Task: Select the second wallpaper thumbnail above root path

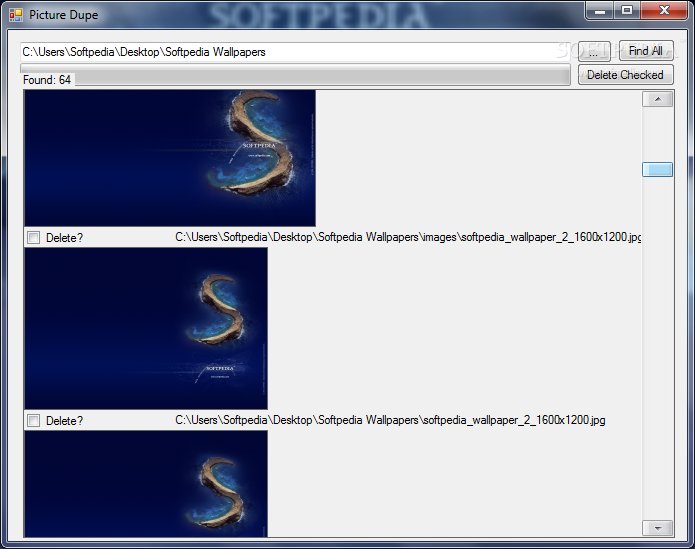Action: (x=146, y=328)
